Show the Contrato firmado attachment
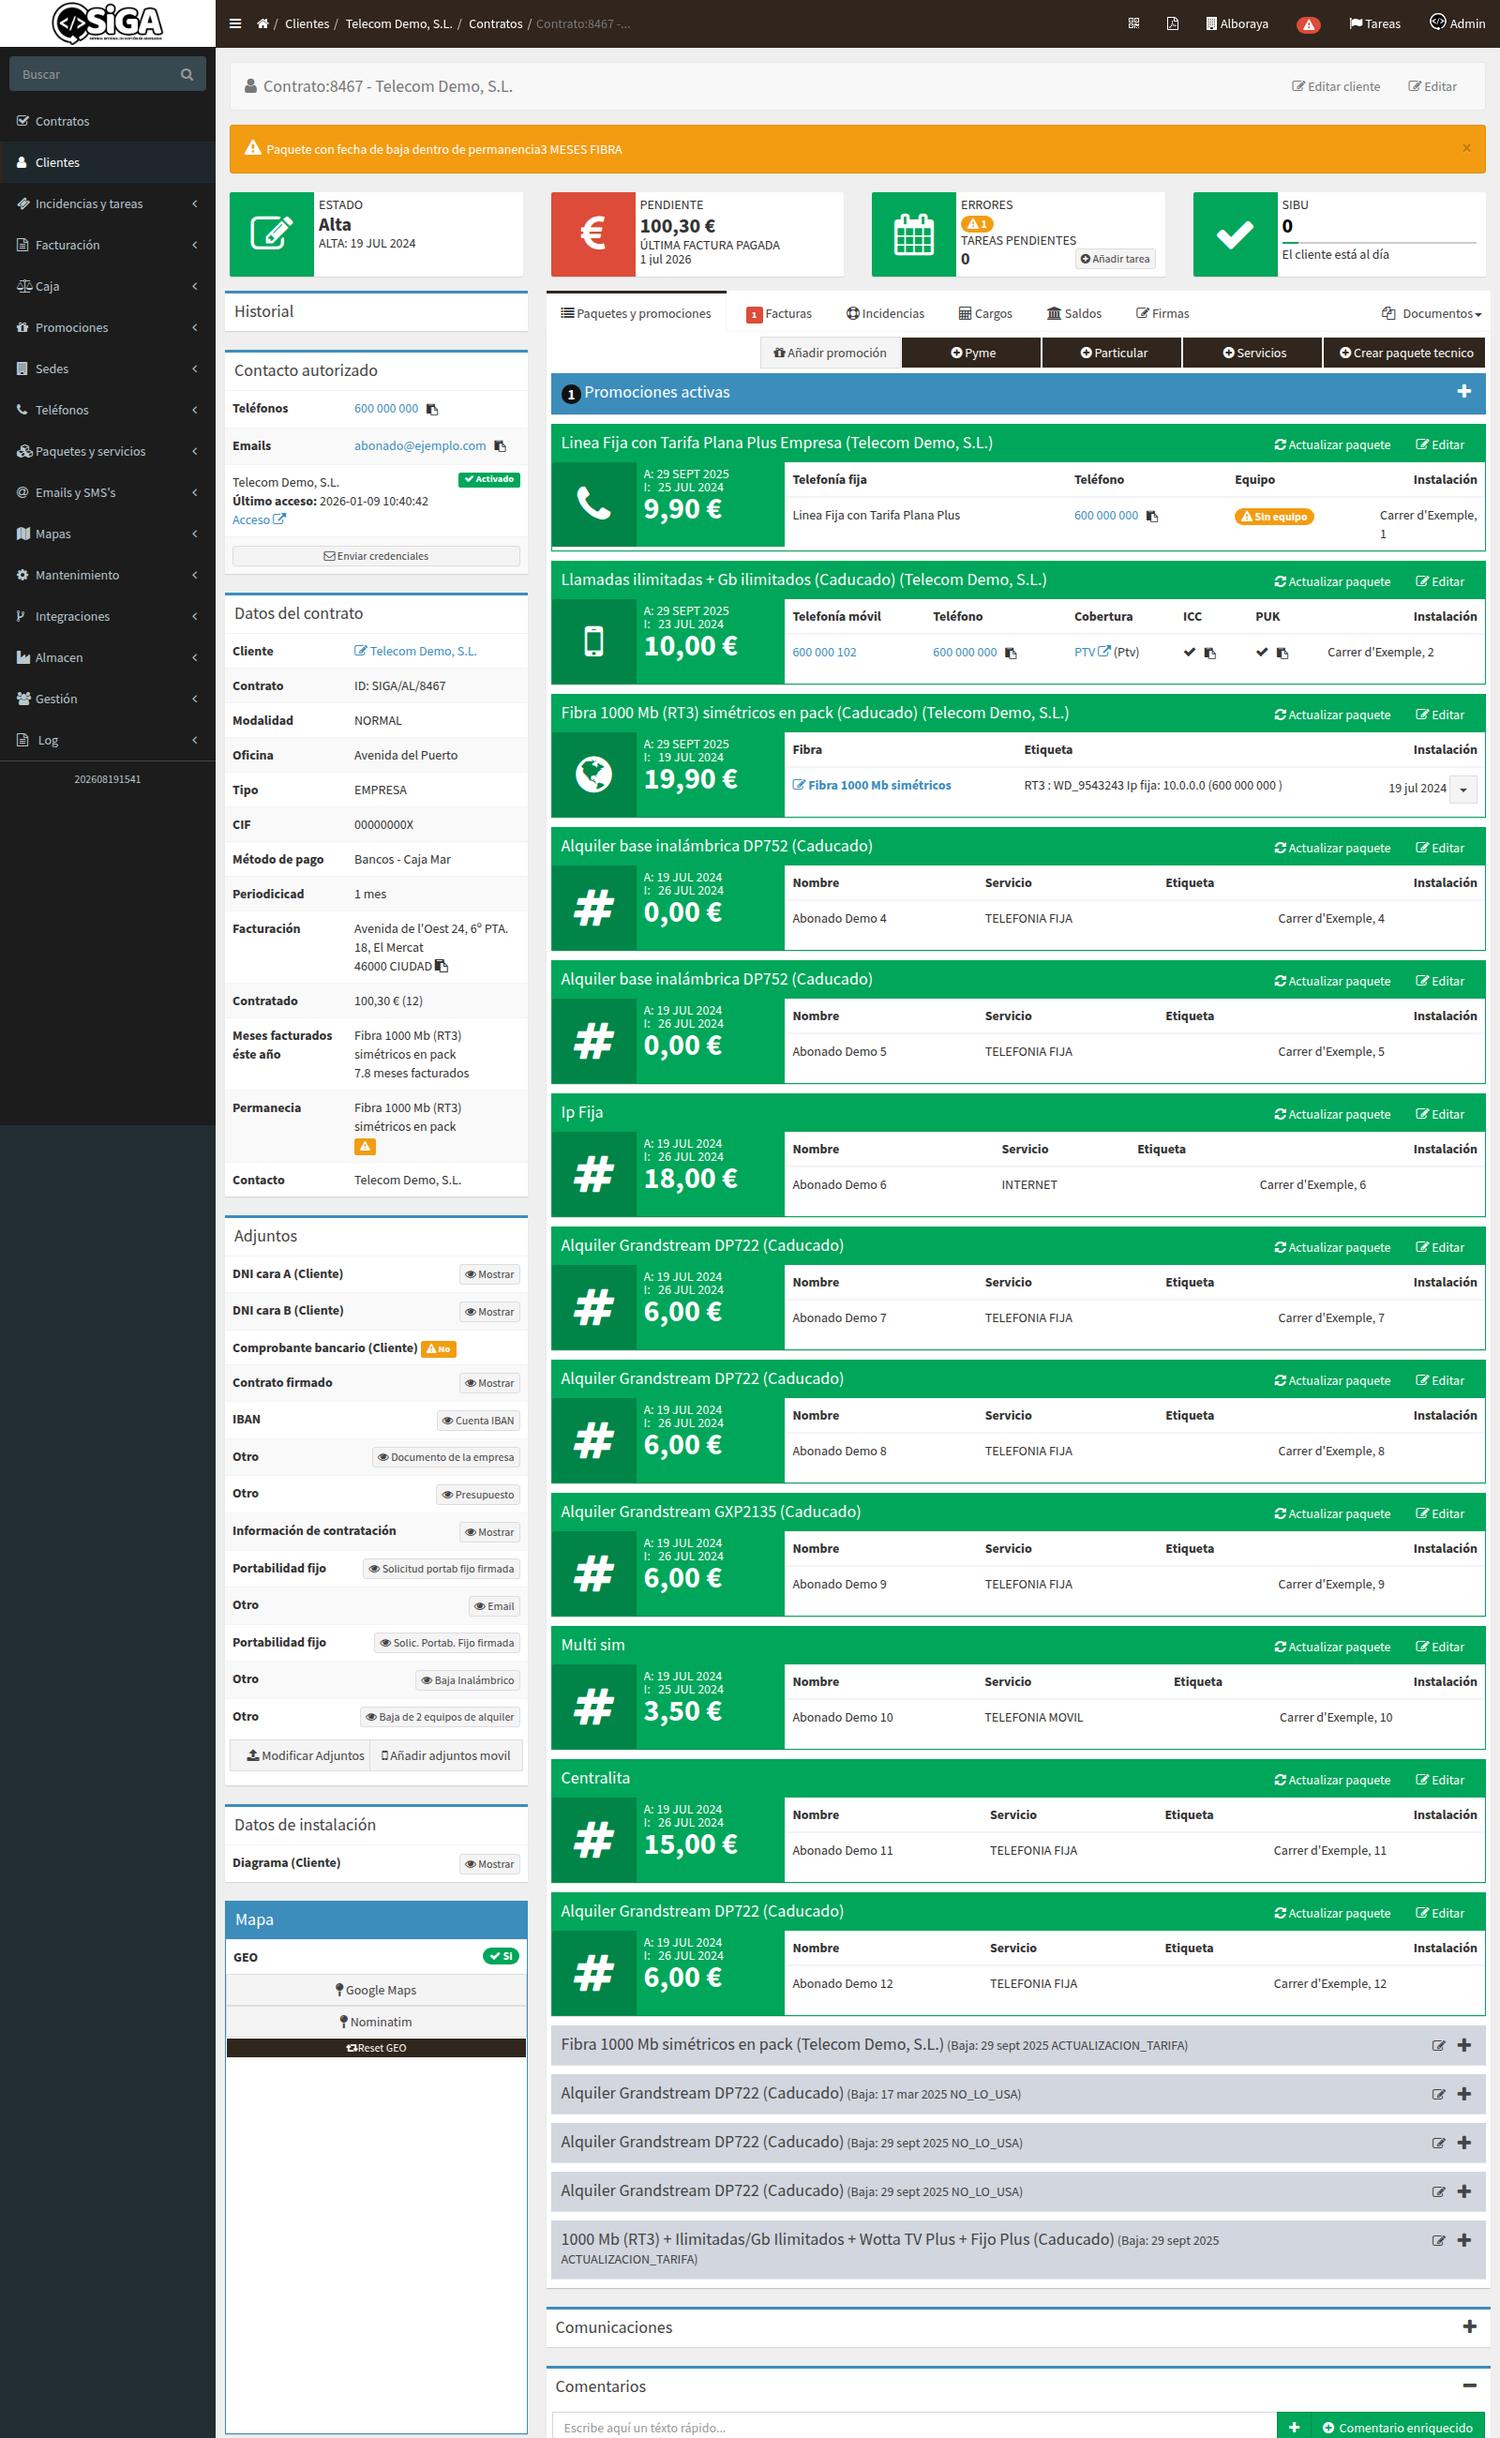This screenshot has height=2438, width=1500. pyautogui.click(x=490, y=1383)
